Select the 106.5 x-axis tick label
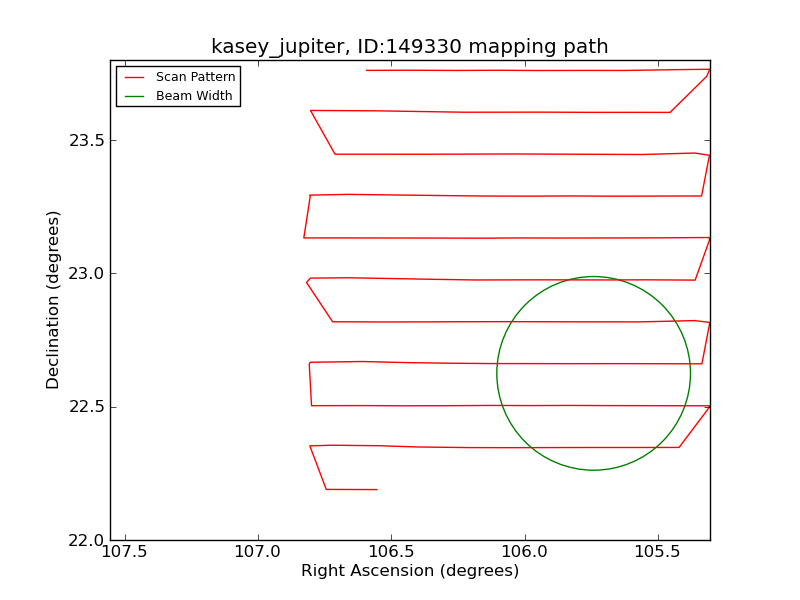The width and height of the screenshot is (800, 600). coord(390,551)
